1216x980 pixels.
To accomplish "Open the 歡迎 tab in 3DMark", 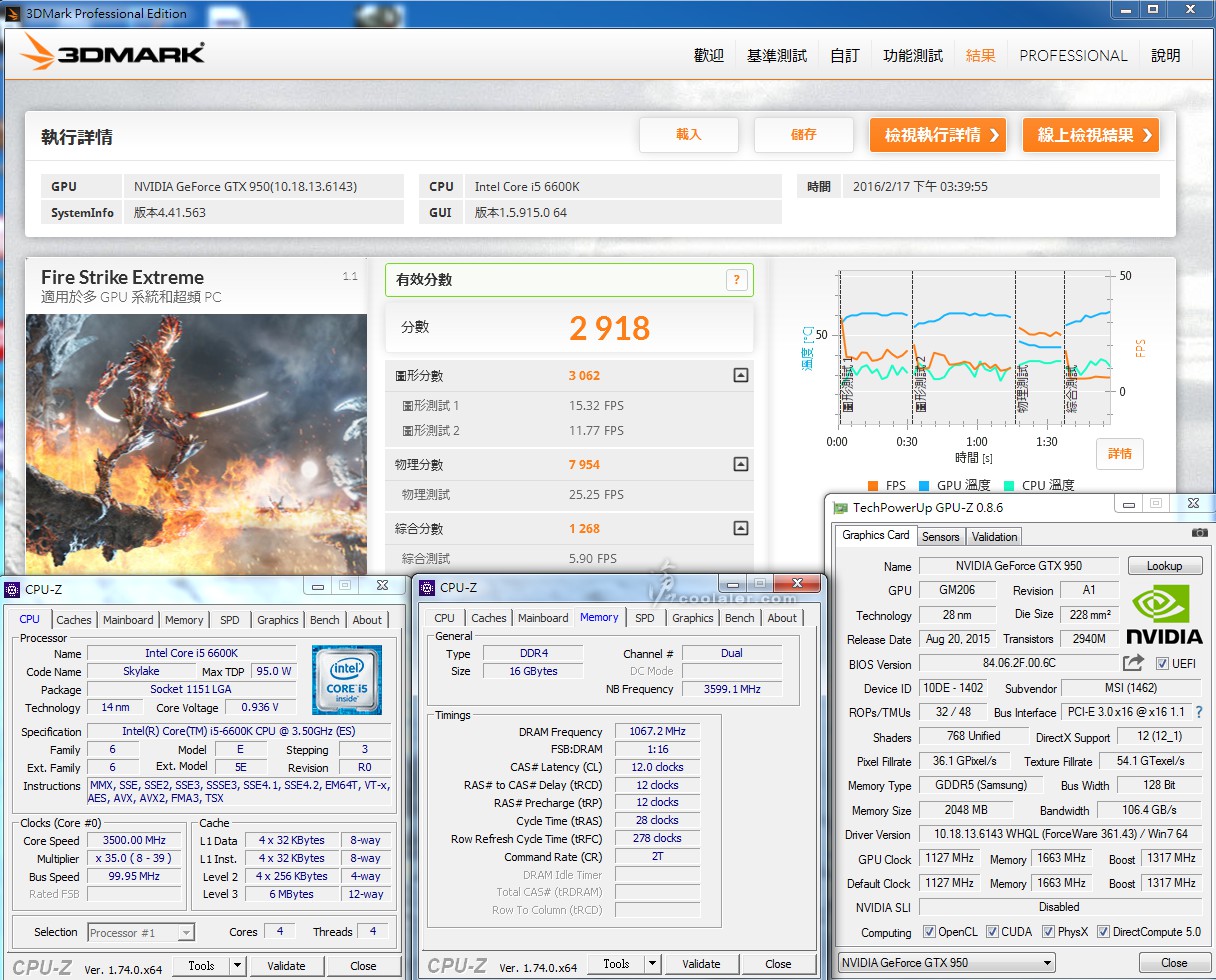I will (x=709, y=56).
